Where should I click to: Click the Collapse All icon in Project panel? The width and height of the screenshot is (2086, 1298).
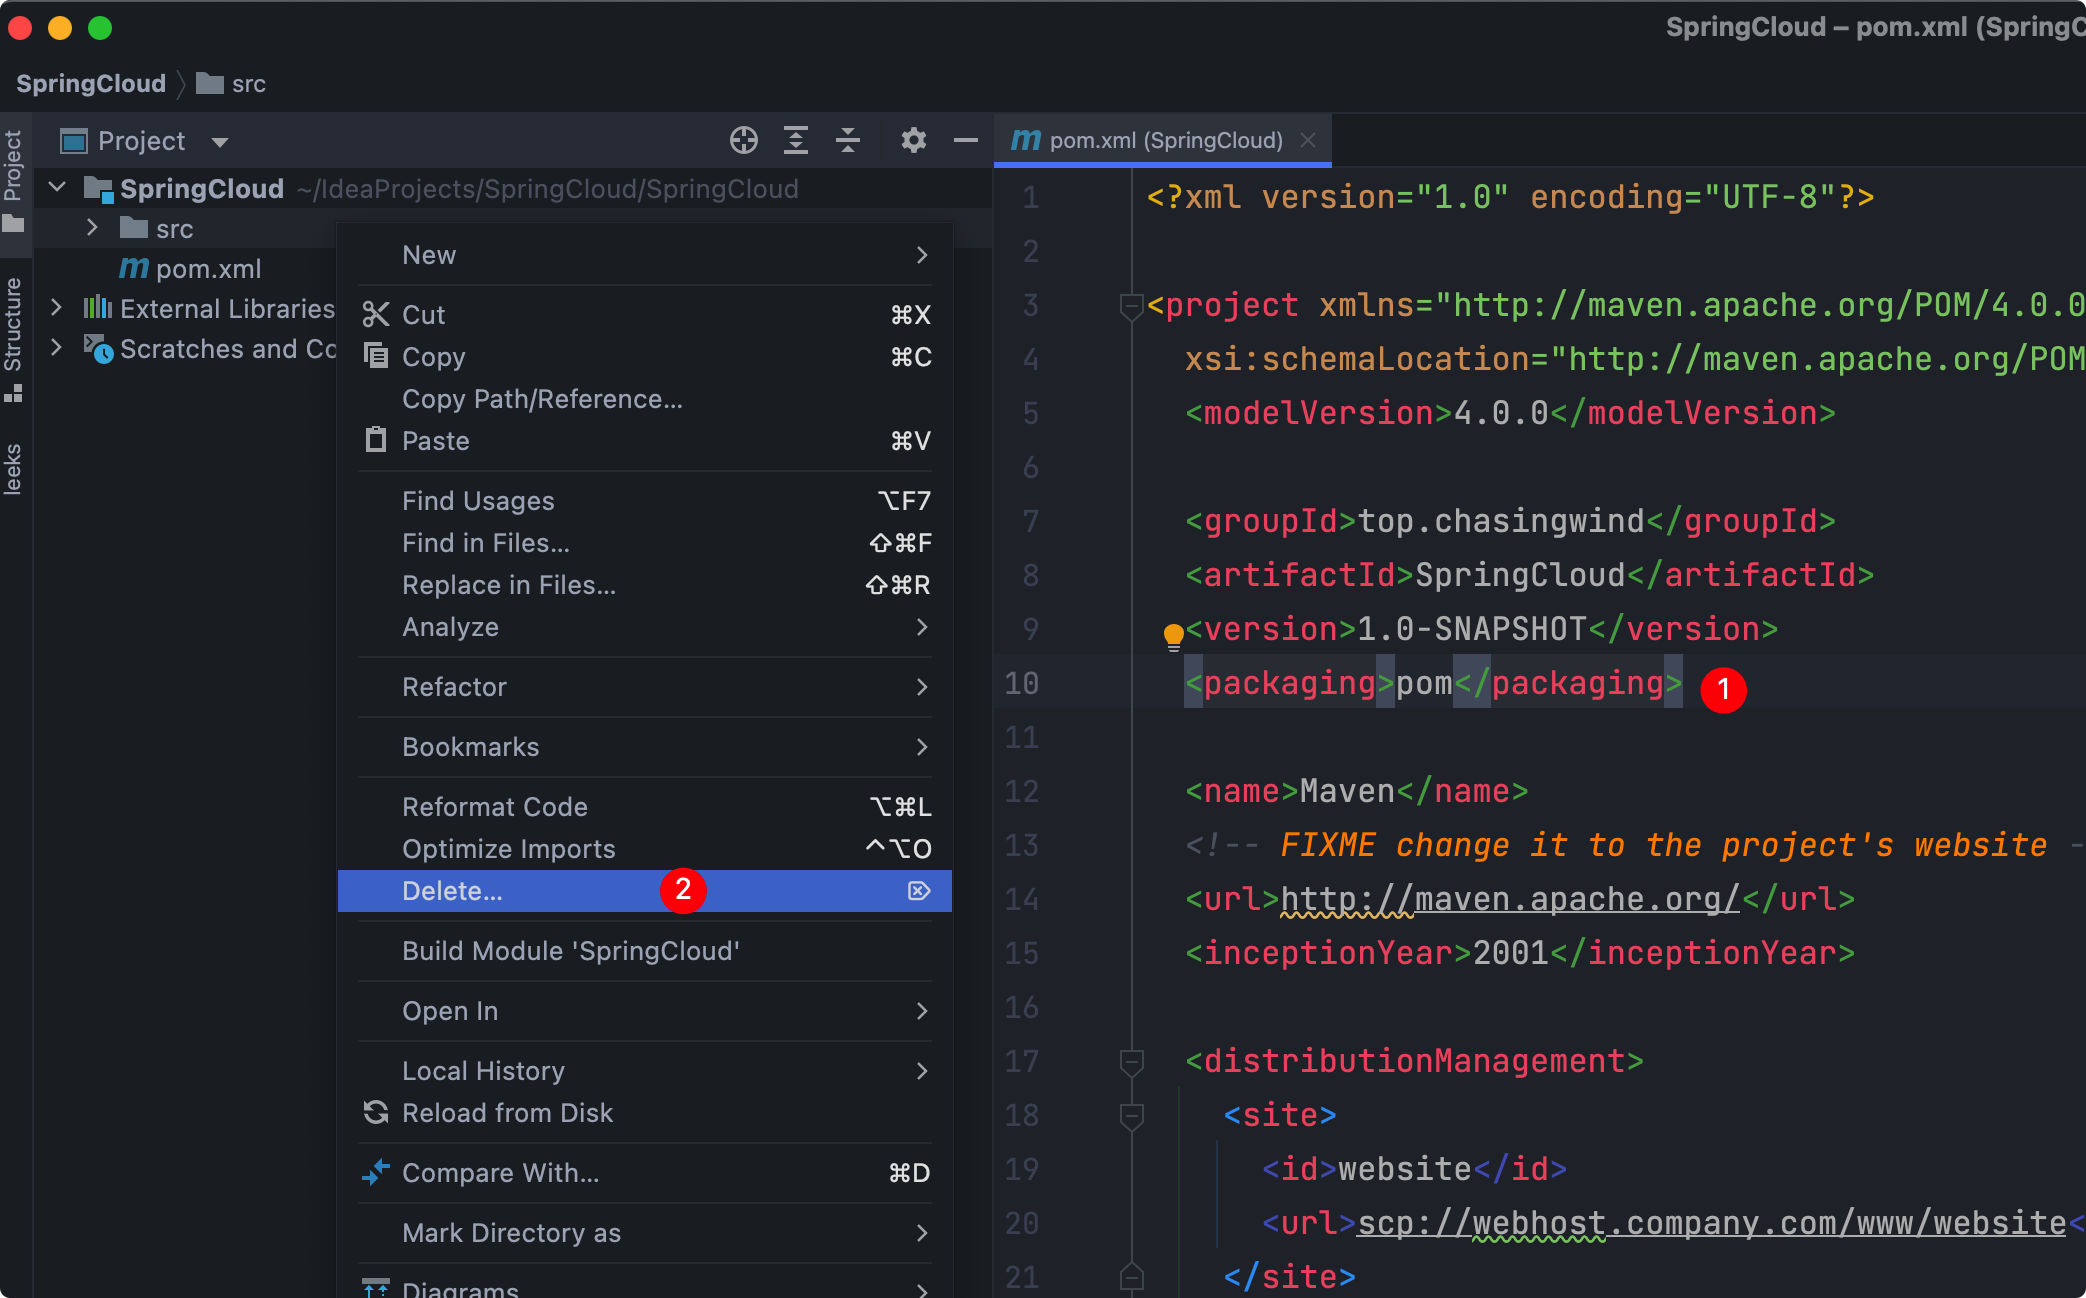point(848,140)
